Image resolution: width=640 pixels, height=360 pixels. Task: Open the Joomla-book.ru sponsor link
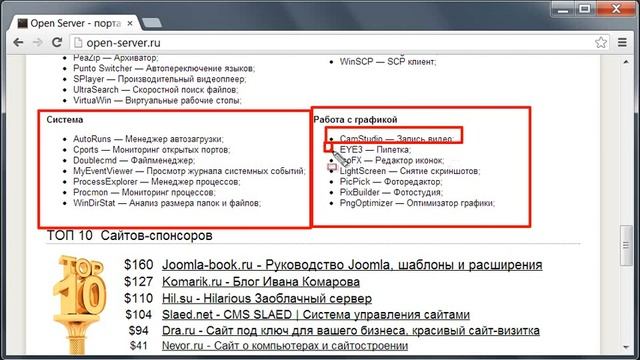pos(352,265)
